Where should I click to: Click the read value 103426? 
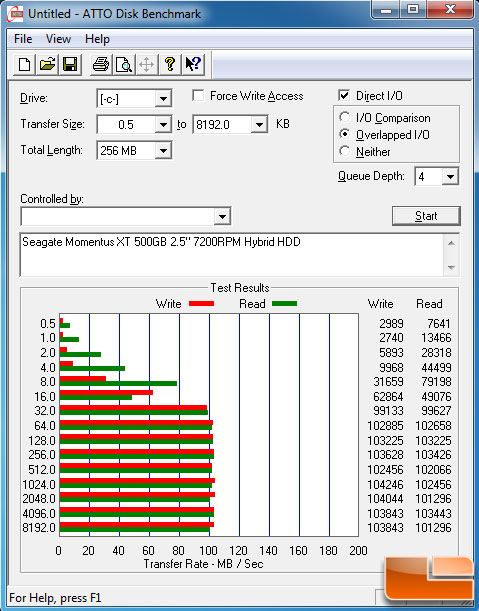pos(433,455)
